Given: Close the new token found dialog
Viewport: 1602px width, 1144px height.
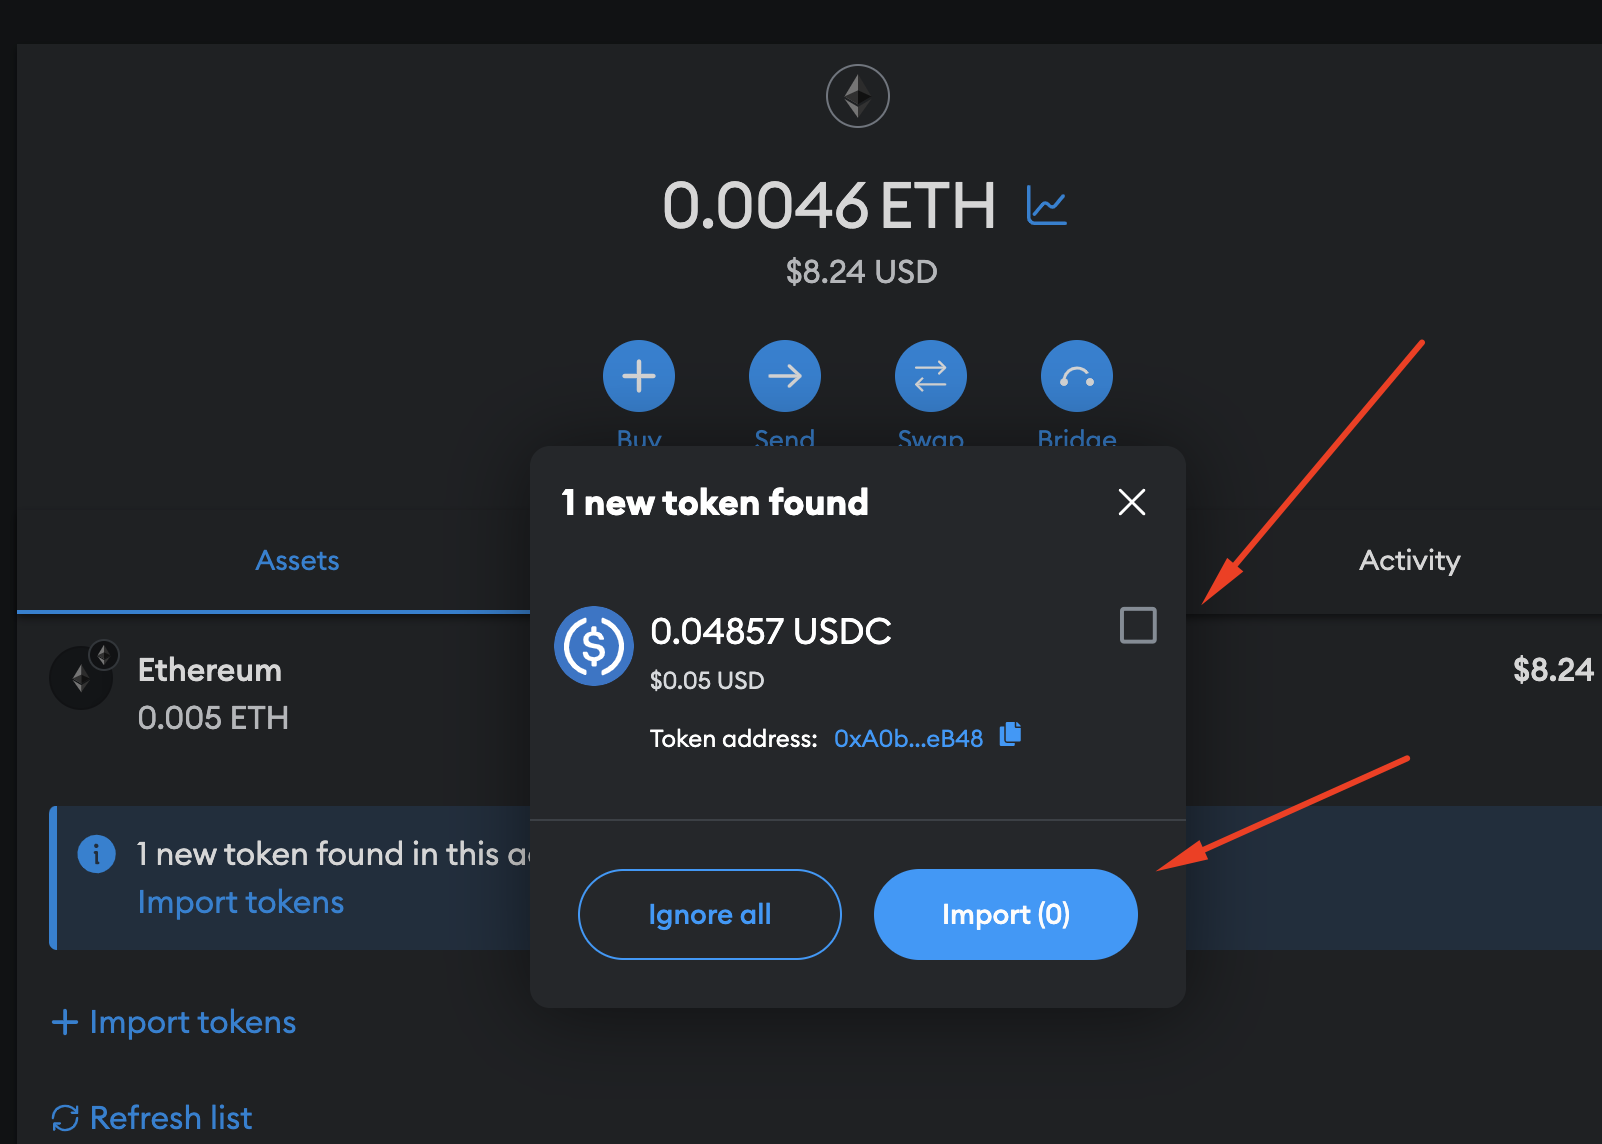Looking at the screenshot, I should point(1131,502).
